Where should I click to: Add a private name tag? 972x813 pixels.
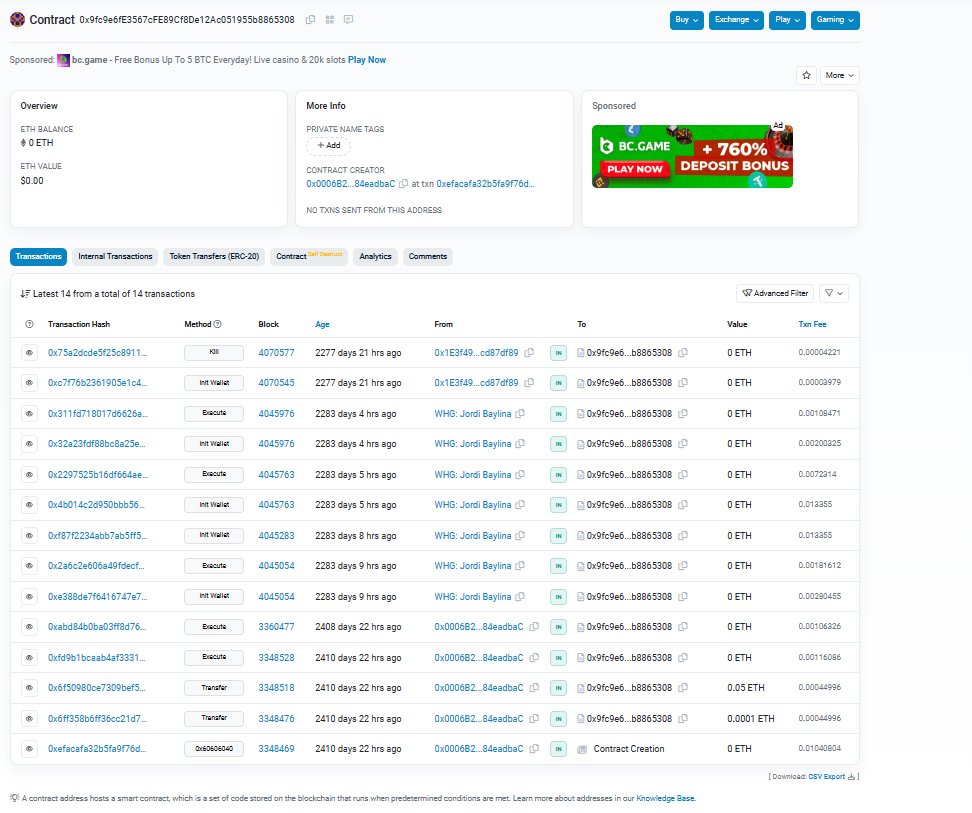tap(328, 145)
